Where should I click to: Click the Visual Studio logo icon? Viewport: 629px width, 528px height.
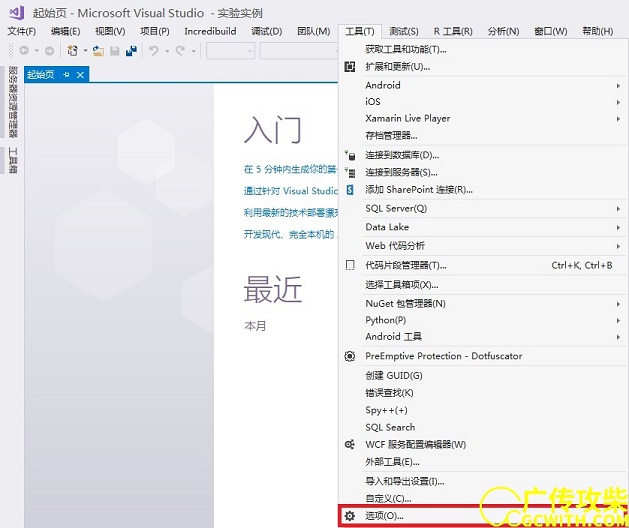click(17, 13)
